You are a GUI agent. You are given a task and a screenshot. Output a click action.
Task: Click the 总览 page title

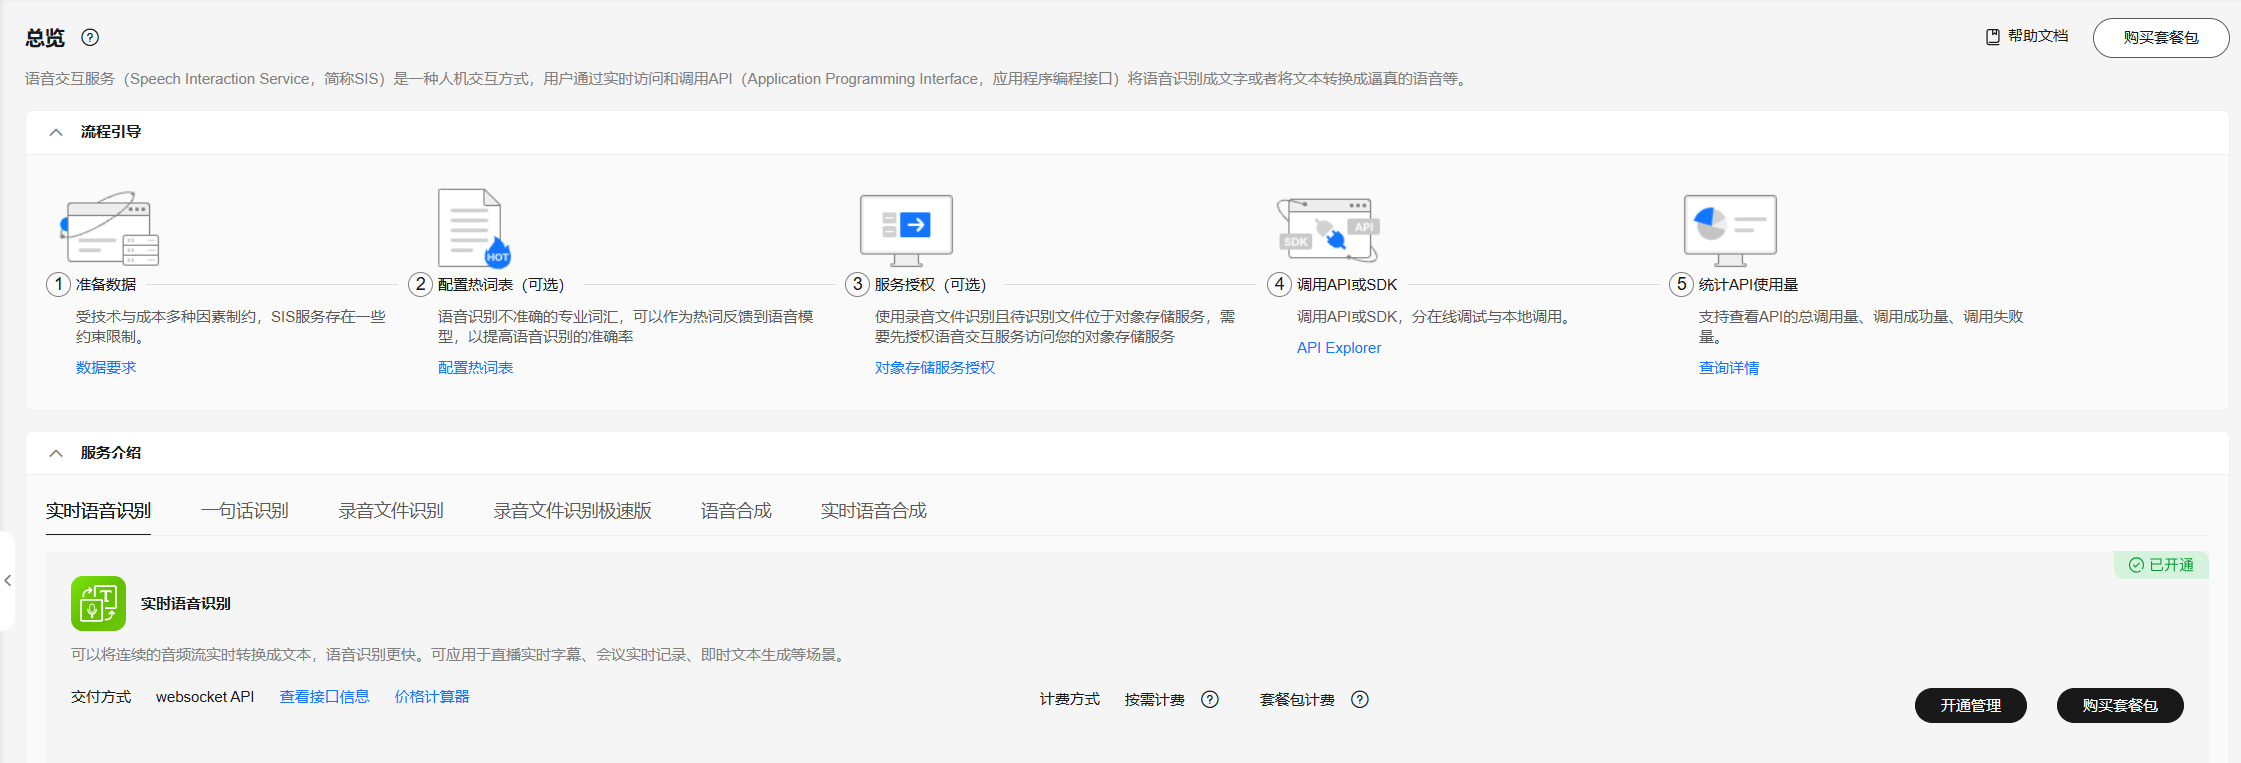click(x=45, y=38)
